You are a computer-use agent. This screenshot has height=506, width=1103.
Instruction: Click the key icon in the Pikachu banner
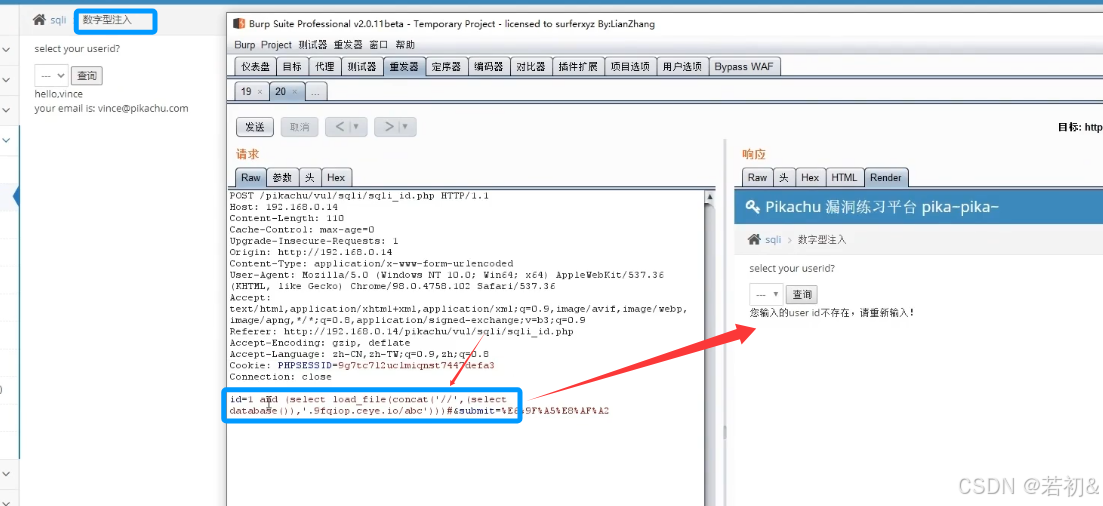(x=752, y=207)
